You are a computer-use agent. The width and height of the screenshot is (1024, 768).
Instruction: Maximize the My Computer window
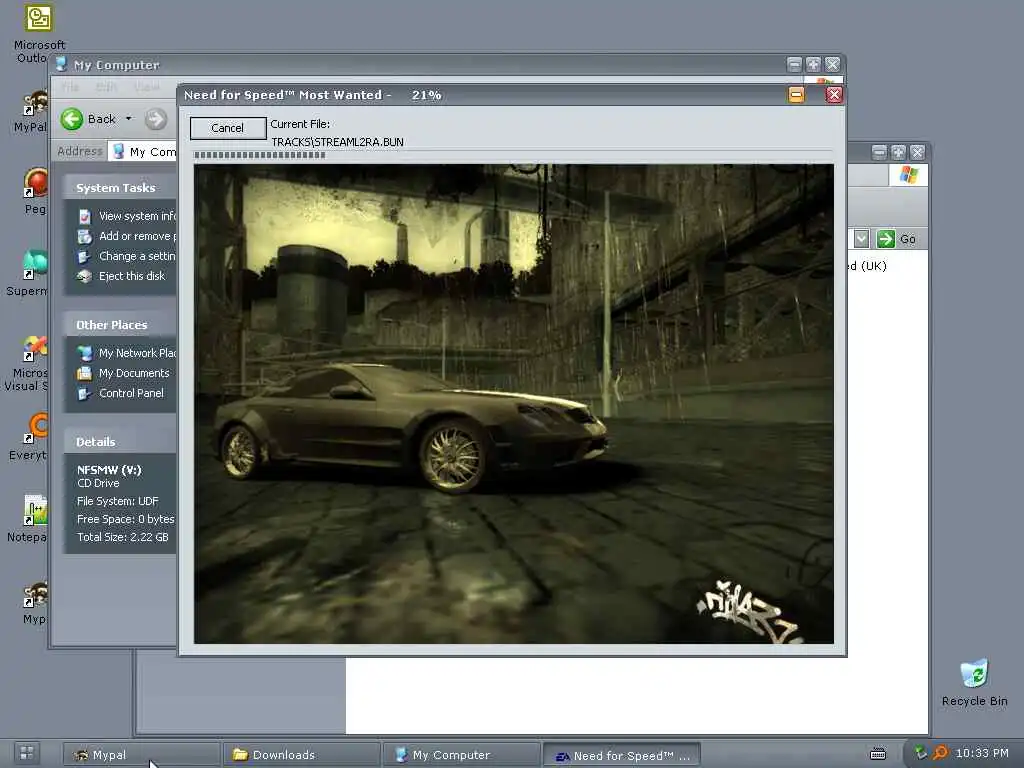point(813,64)
